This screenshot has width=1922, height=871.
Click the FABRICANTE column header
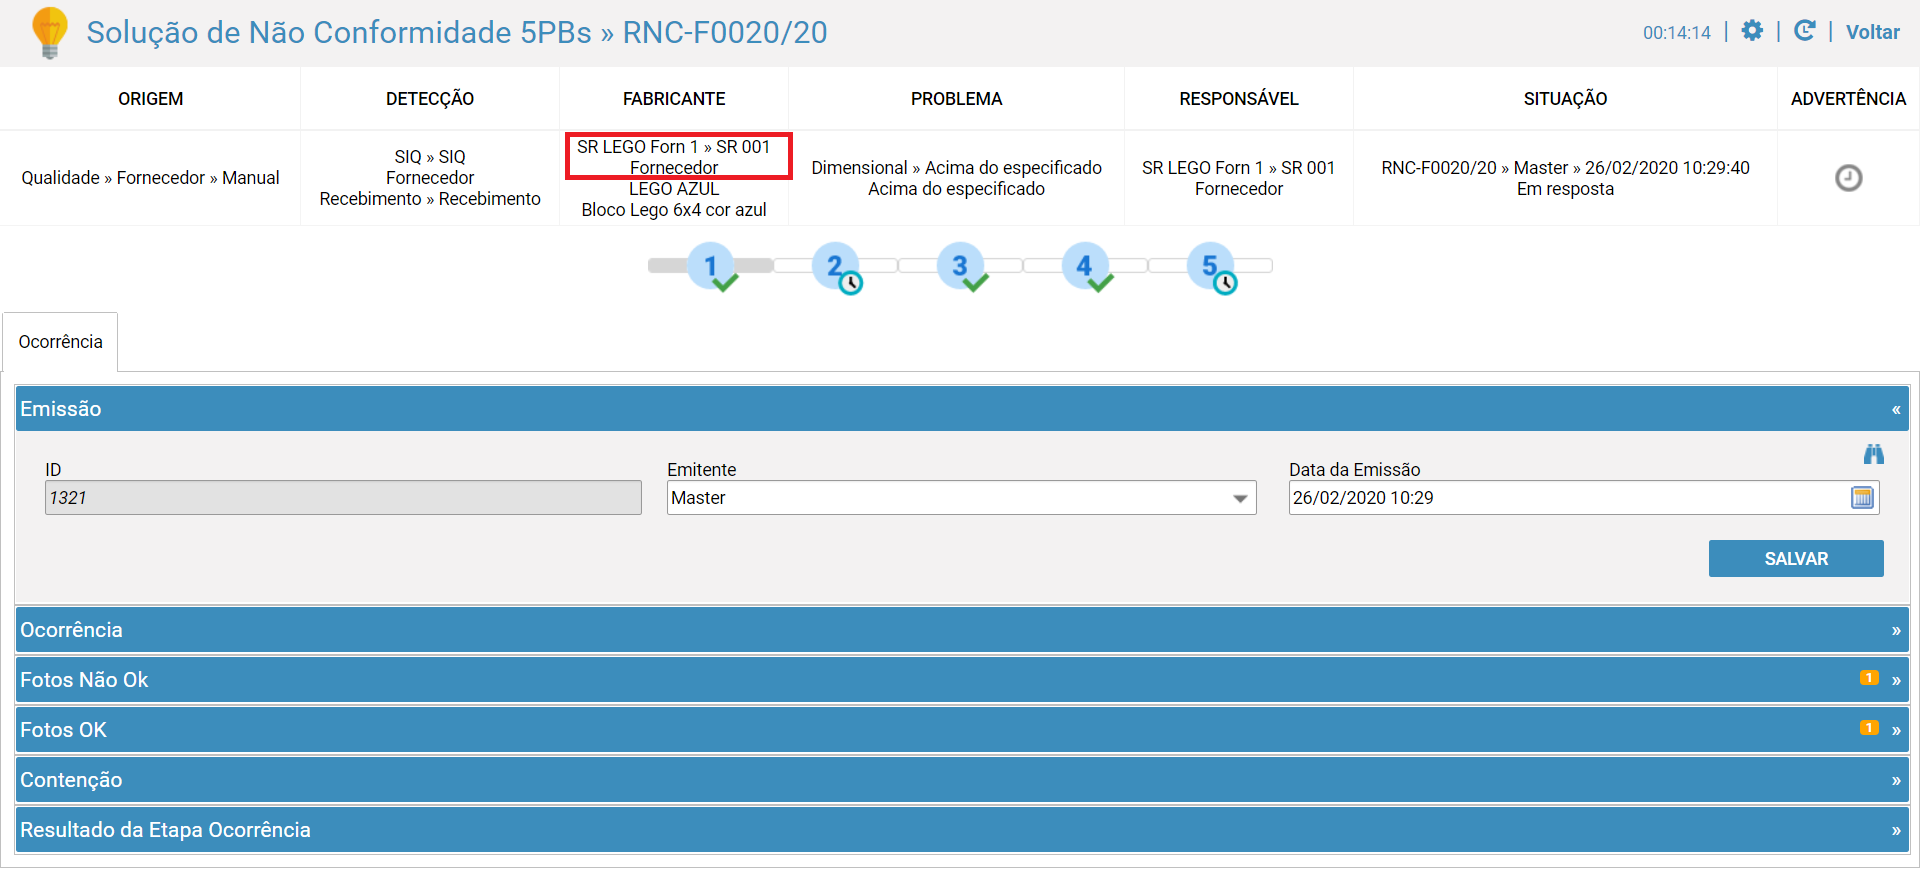click(674, 99)
